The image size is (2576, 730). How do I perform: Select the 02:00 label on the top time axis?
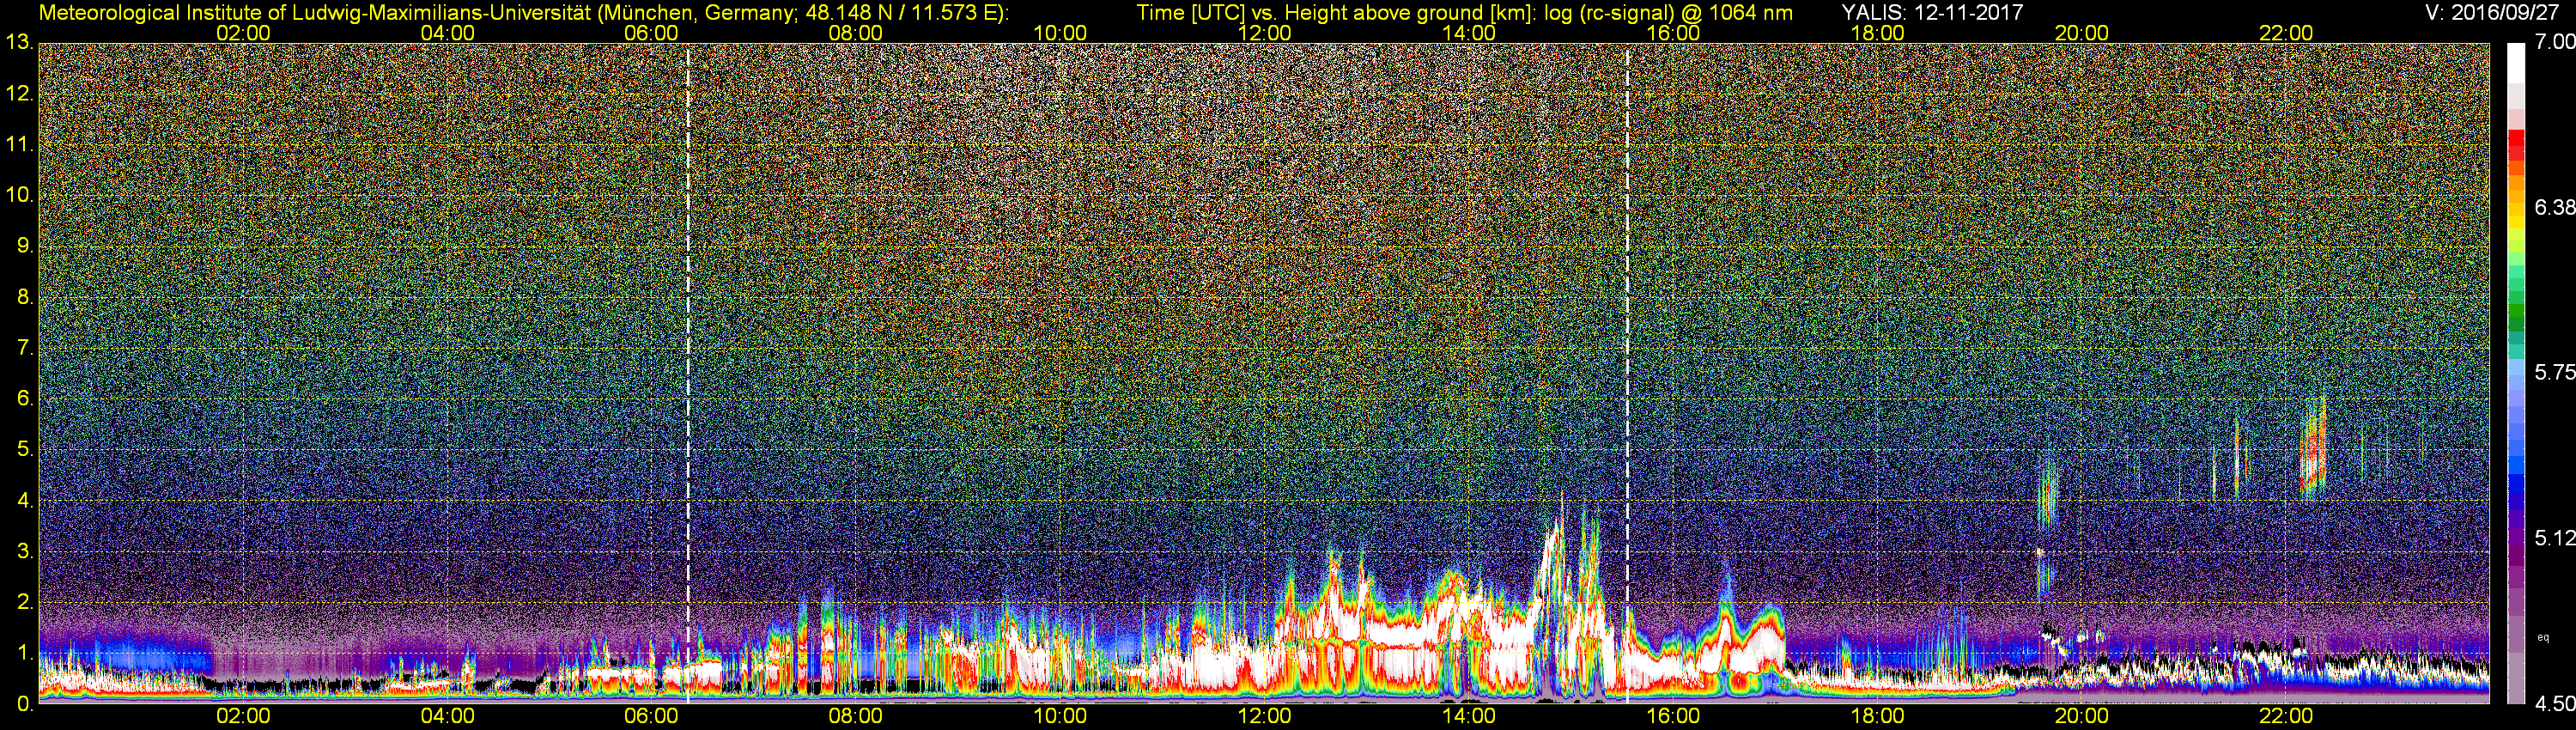(x=243, y=33)
